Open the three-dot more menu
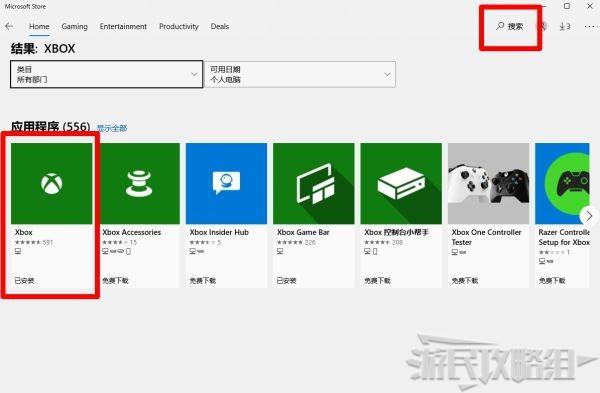Viewport: 600px width, 393px height. [589, 26]
